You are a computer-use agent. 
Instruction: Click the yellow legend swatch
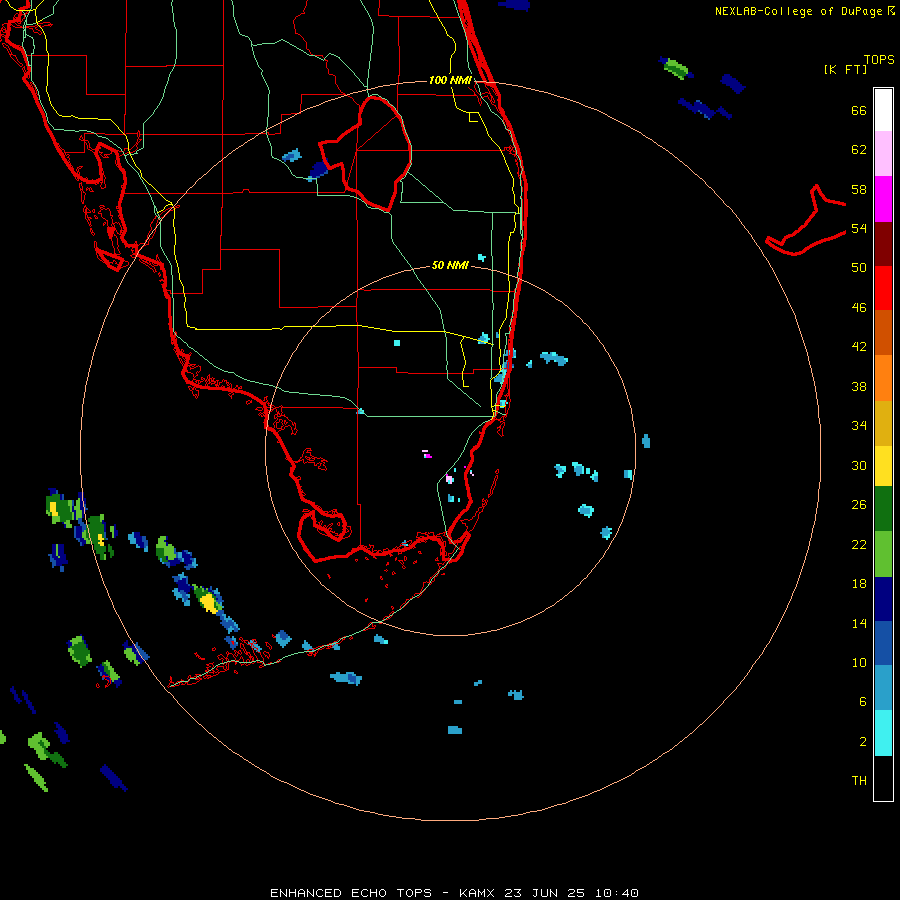coord(883,466)
